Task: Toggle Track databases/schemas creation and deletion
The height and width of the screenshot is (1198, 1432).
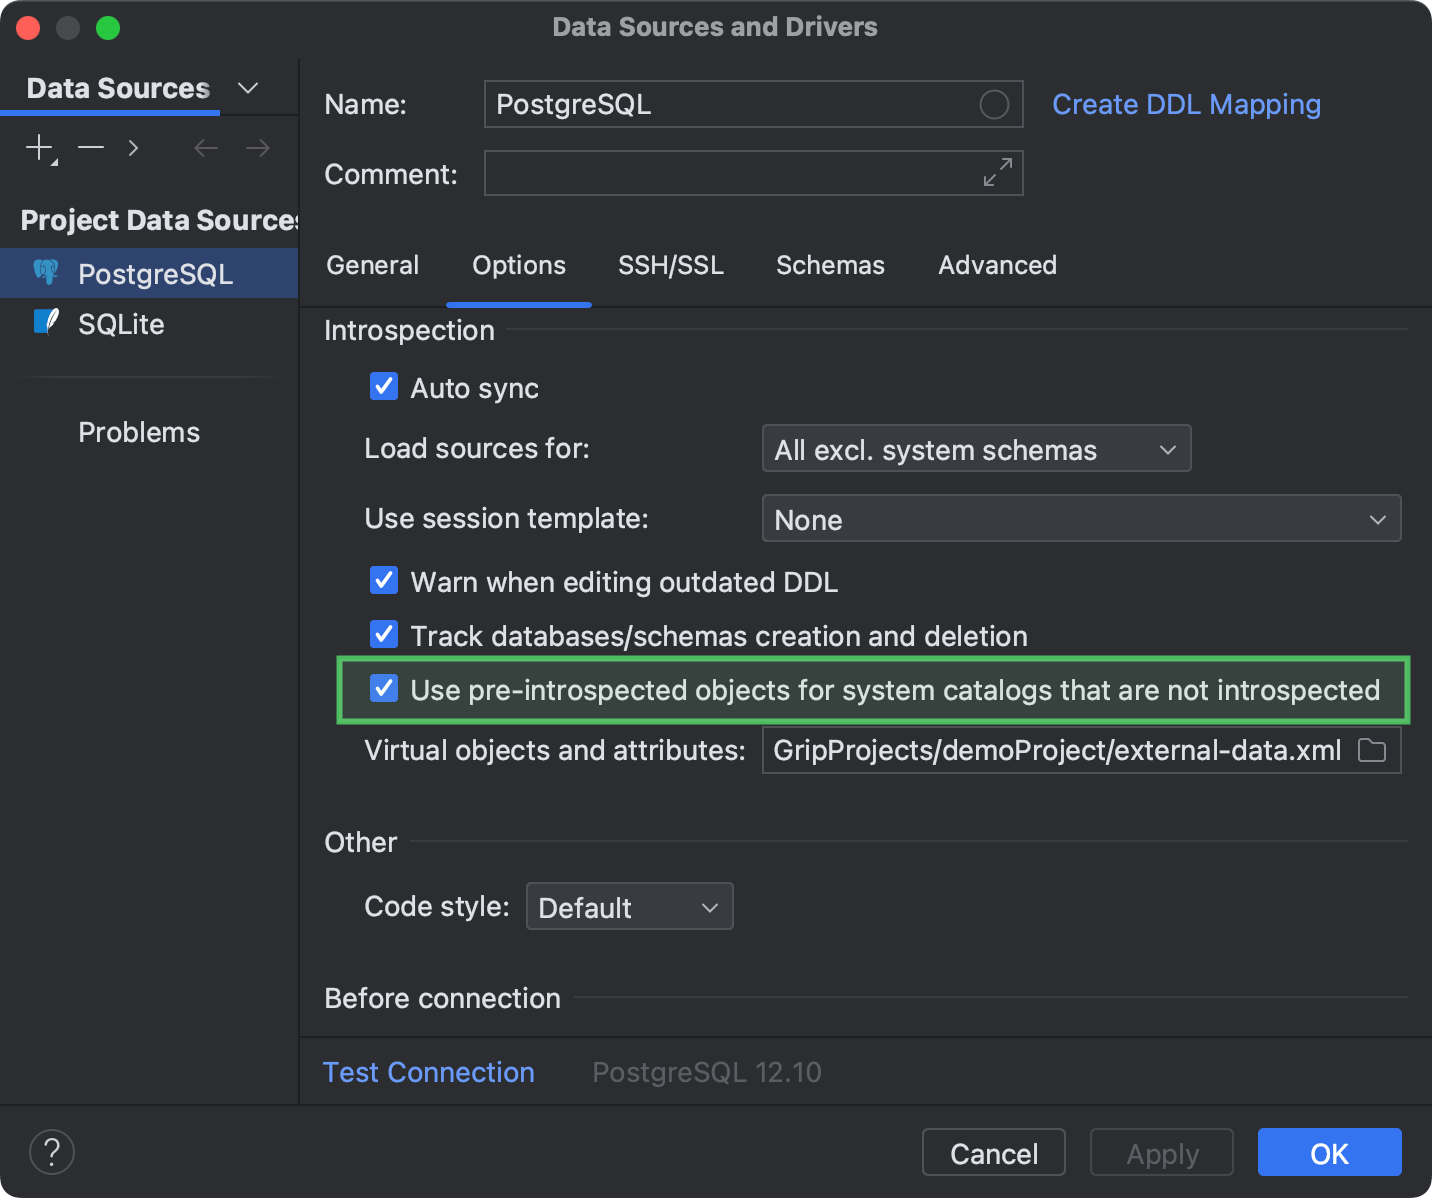Action: 384,634
